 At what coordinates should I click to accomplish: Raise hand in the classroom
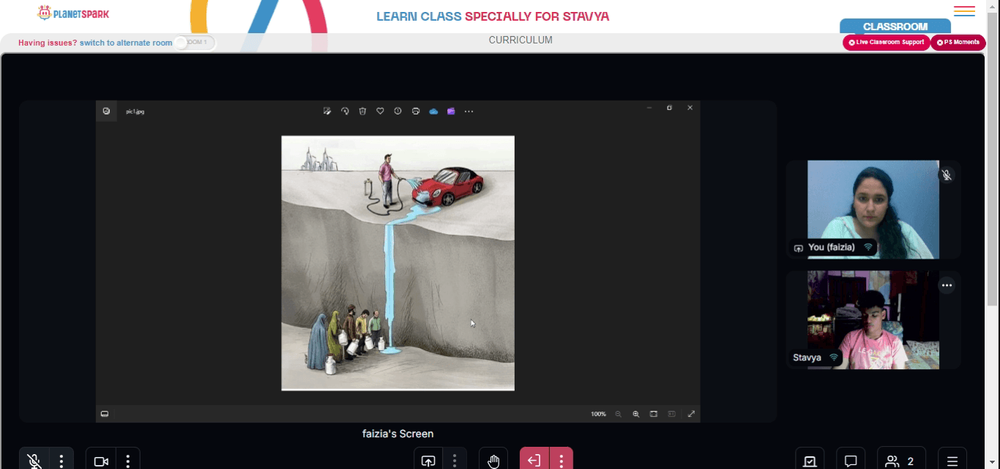point(494,461)
